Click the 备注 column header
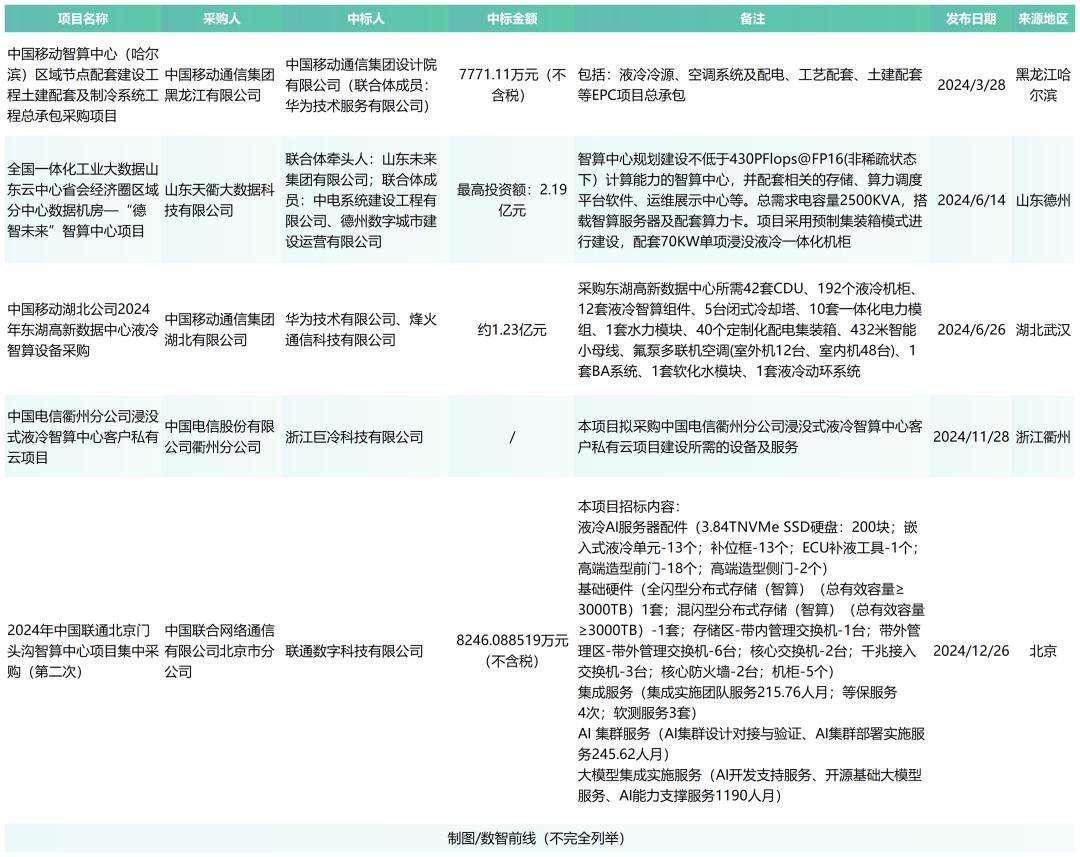Screen dimensions: 1080x857 point(752,19)
